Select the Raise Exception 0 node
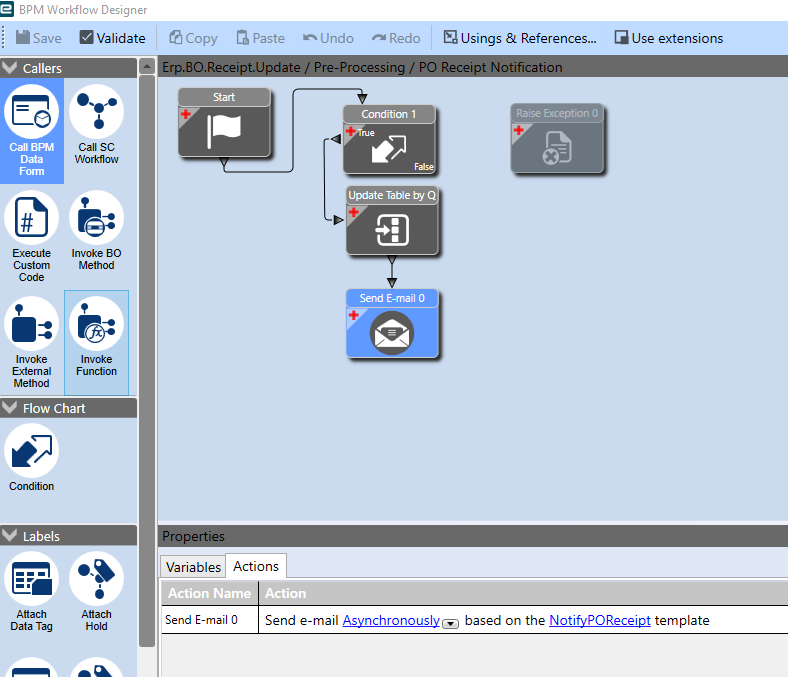788x677 pixels. click(x=557, y=139)
